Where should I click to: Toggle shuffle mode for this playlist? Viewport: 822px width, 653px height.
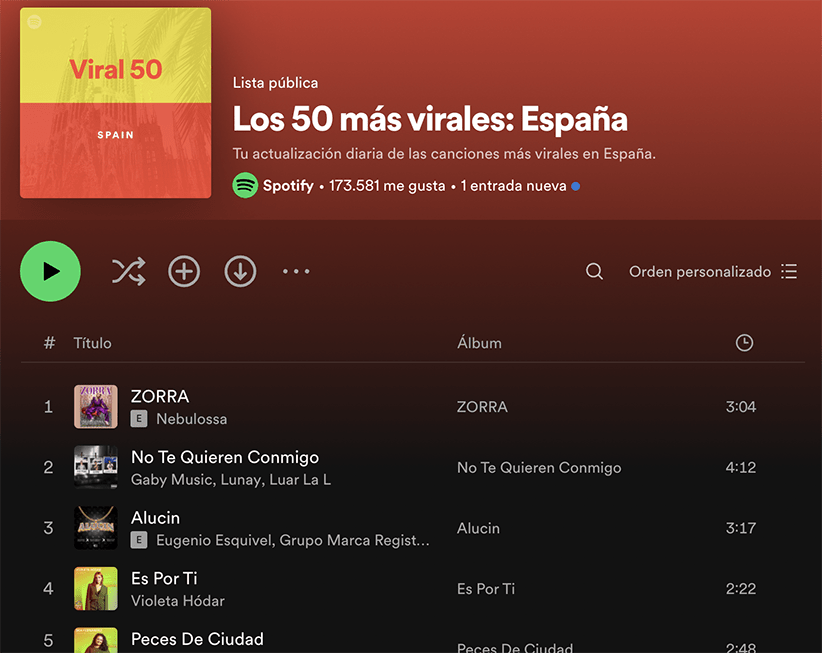tap(128, 271)
